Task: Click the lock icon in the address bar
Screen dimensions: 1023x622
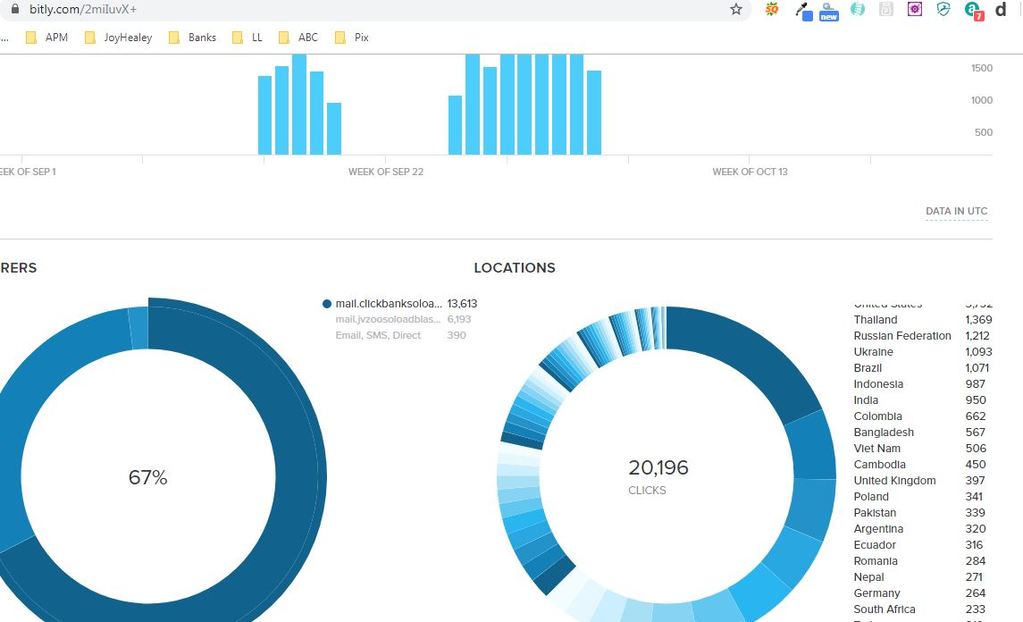Action: pyautogui.click(x=15, y=9)
